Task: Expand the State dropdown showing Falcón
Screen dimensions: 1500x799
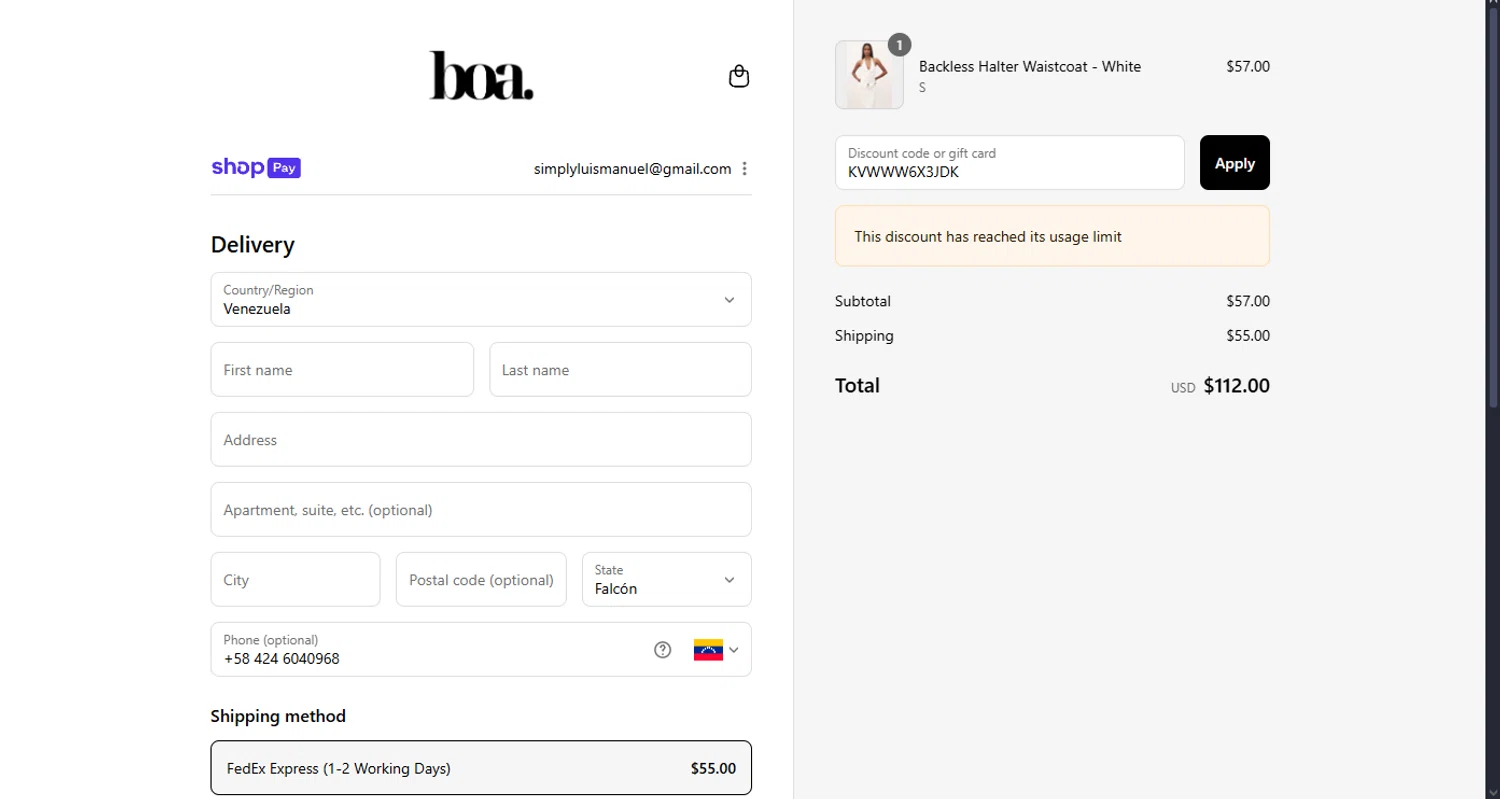Action: pyautogui.click(x=667, y=579)
